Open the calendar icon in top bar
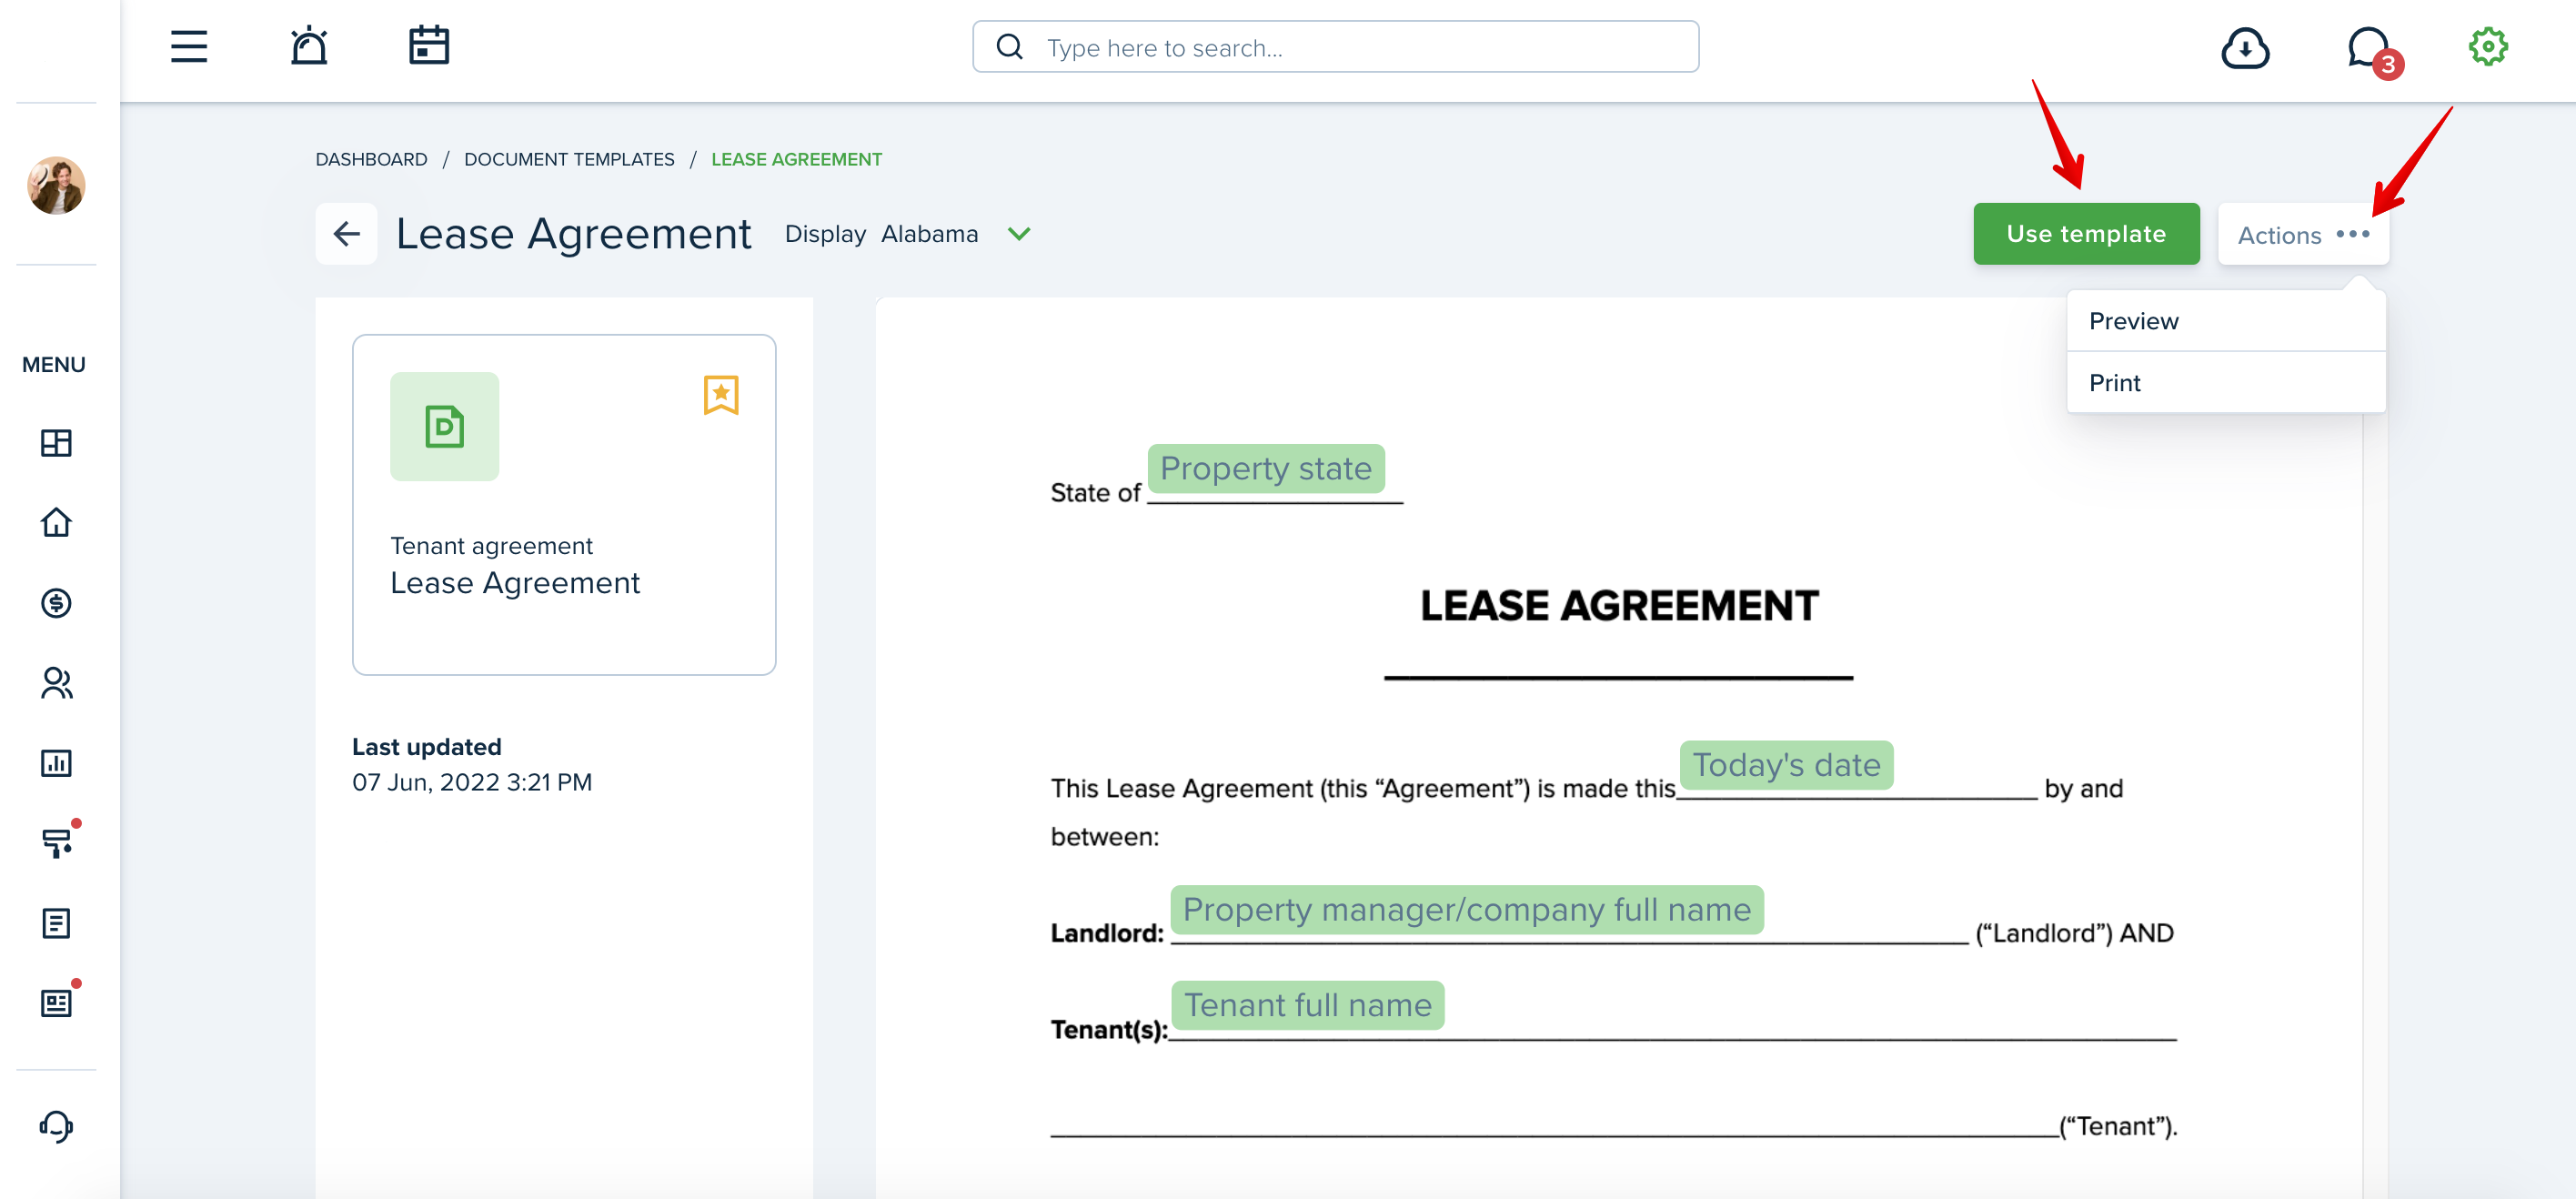Screen dimensions: 2576x1199 click(x=429, y=46)
